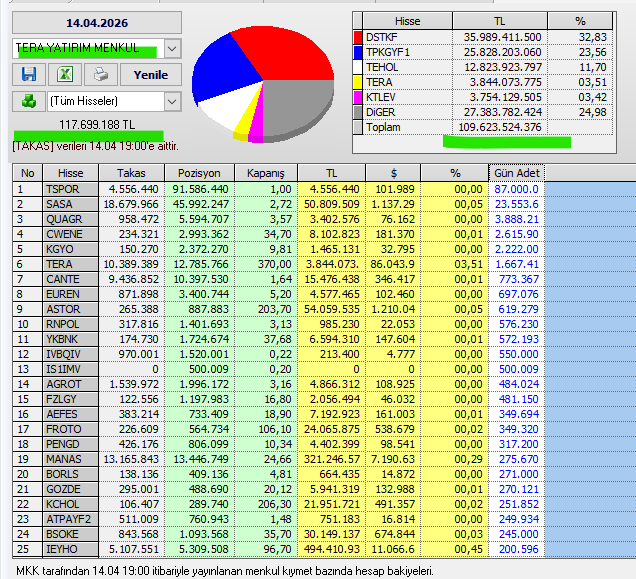Image resolution: width=636 pixels, height=579 pixels.
Task: Select the YKBNK stock cell
Action: [71, 340]
